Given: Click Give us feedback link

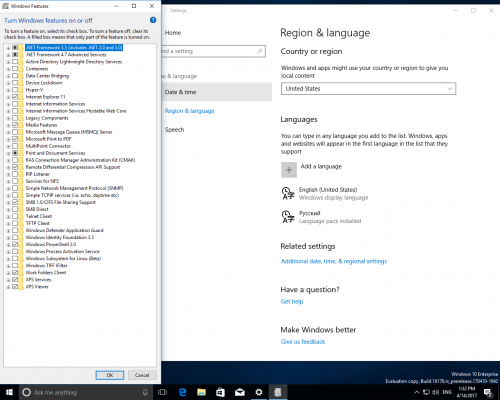Looking at the screenshot, I should click(303, 342).
